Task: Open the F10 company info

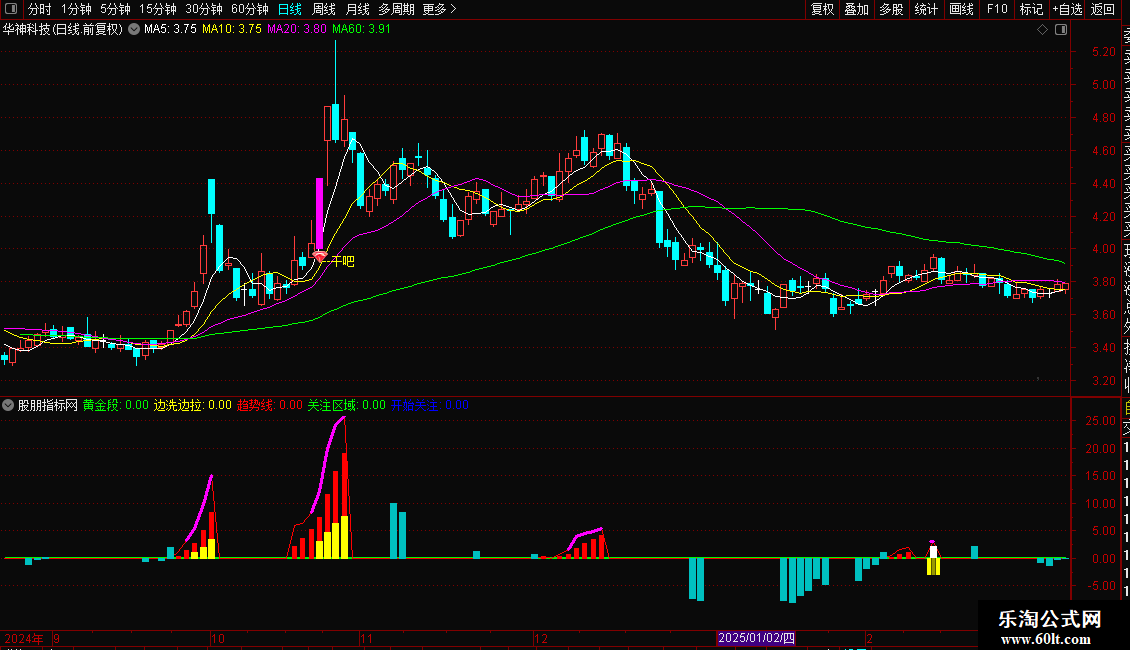Action: point(997,9)
